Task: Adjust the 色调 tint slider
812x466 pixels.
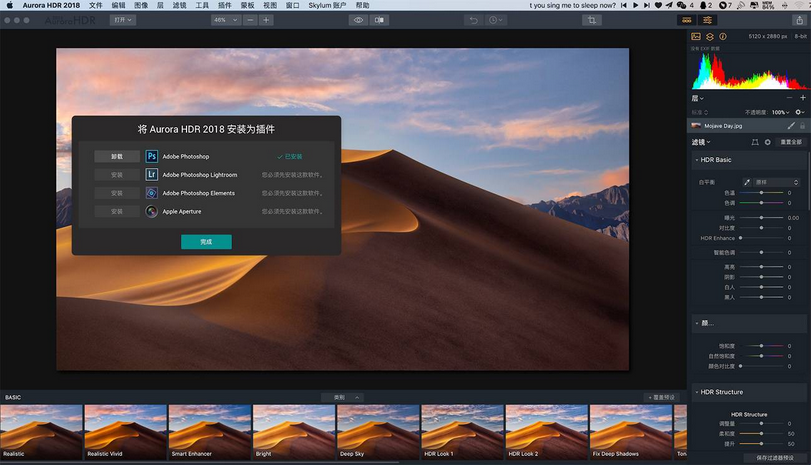Action: click(x=761, y=203)
